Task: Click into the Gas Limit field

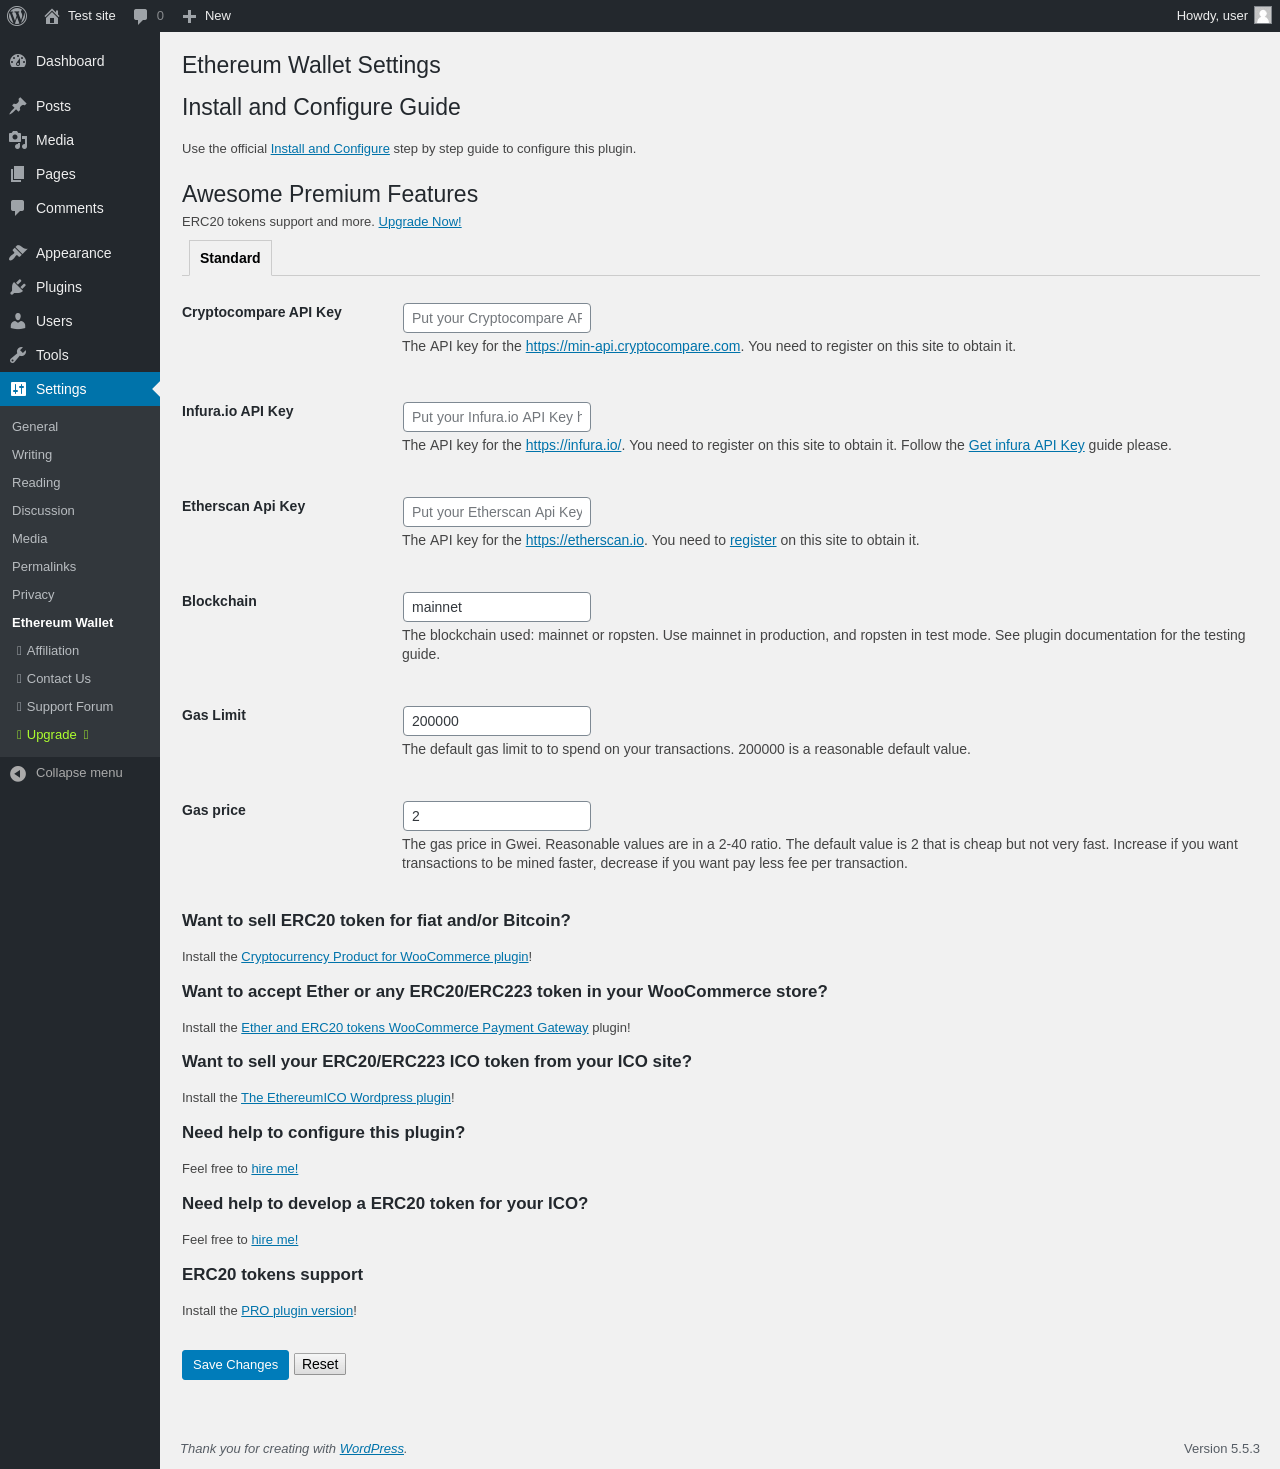Action: tap(497, 721)
